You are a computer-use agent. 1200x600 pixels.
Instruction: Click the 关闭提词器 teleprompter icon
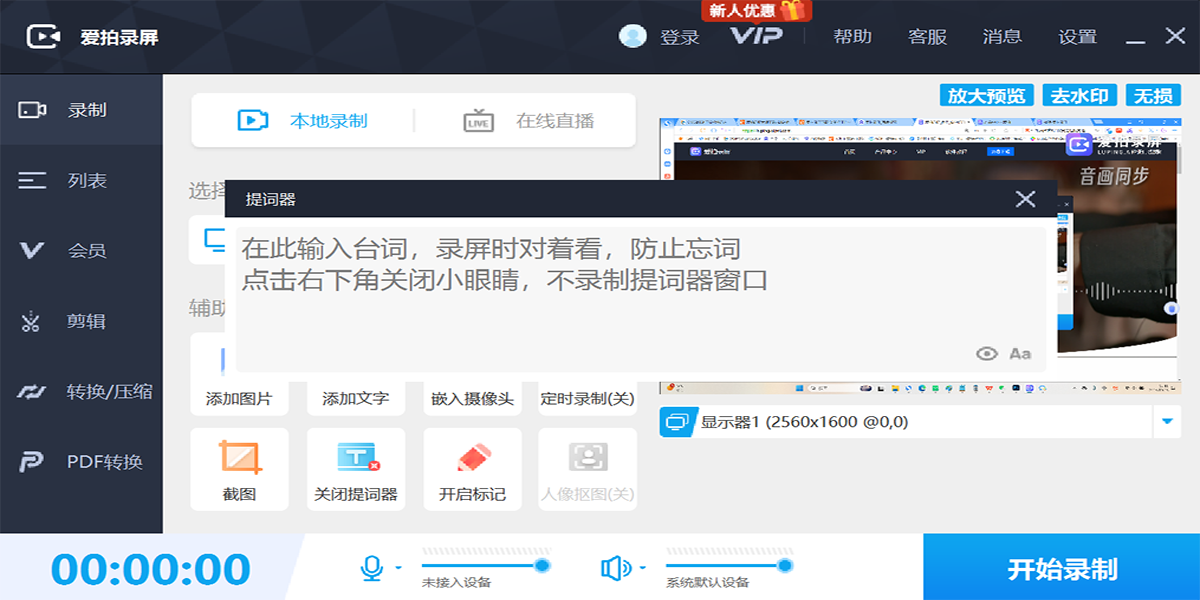[356, 458]
